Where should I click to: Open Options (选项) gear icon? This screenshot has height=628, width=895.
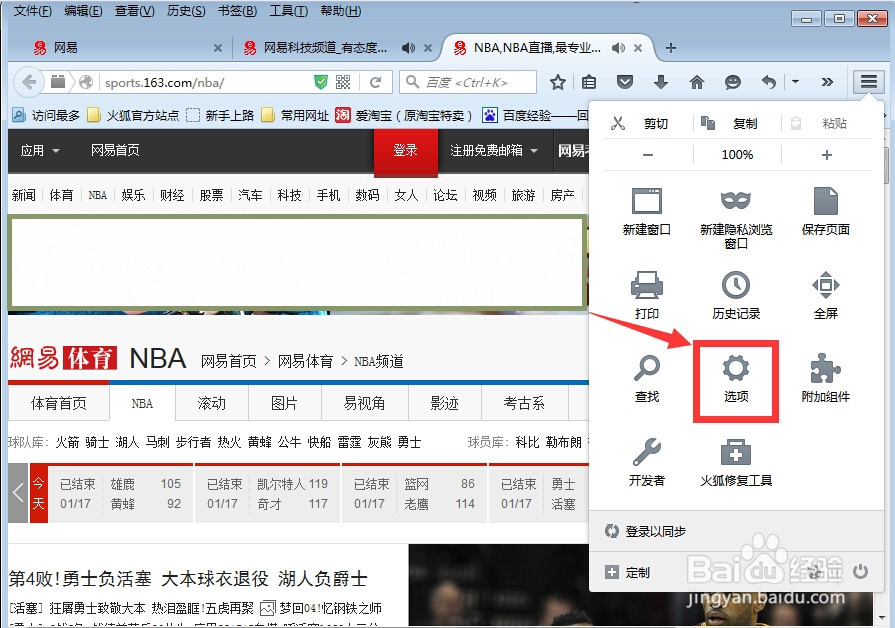coord(736,379)
